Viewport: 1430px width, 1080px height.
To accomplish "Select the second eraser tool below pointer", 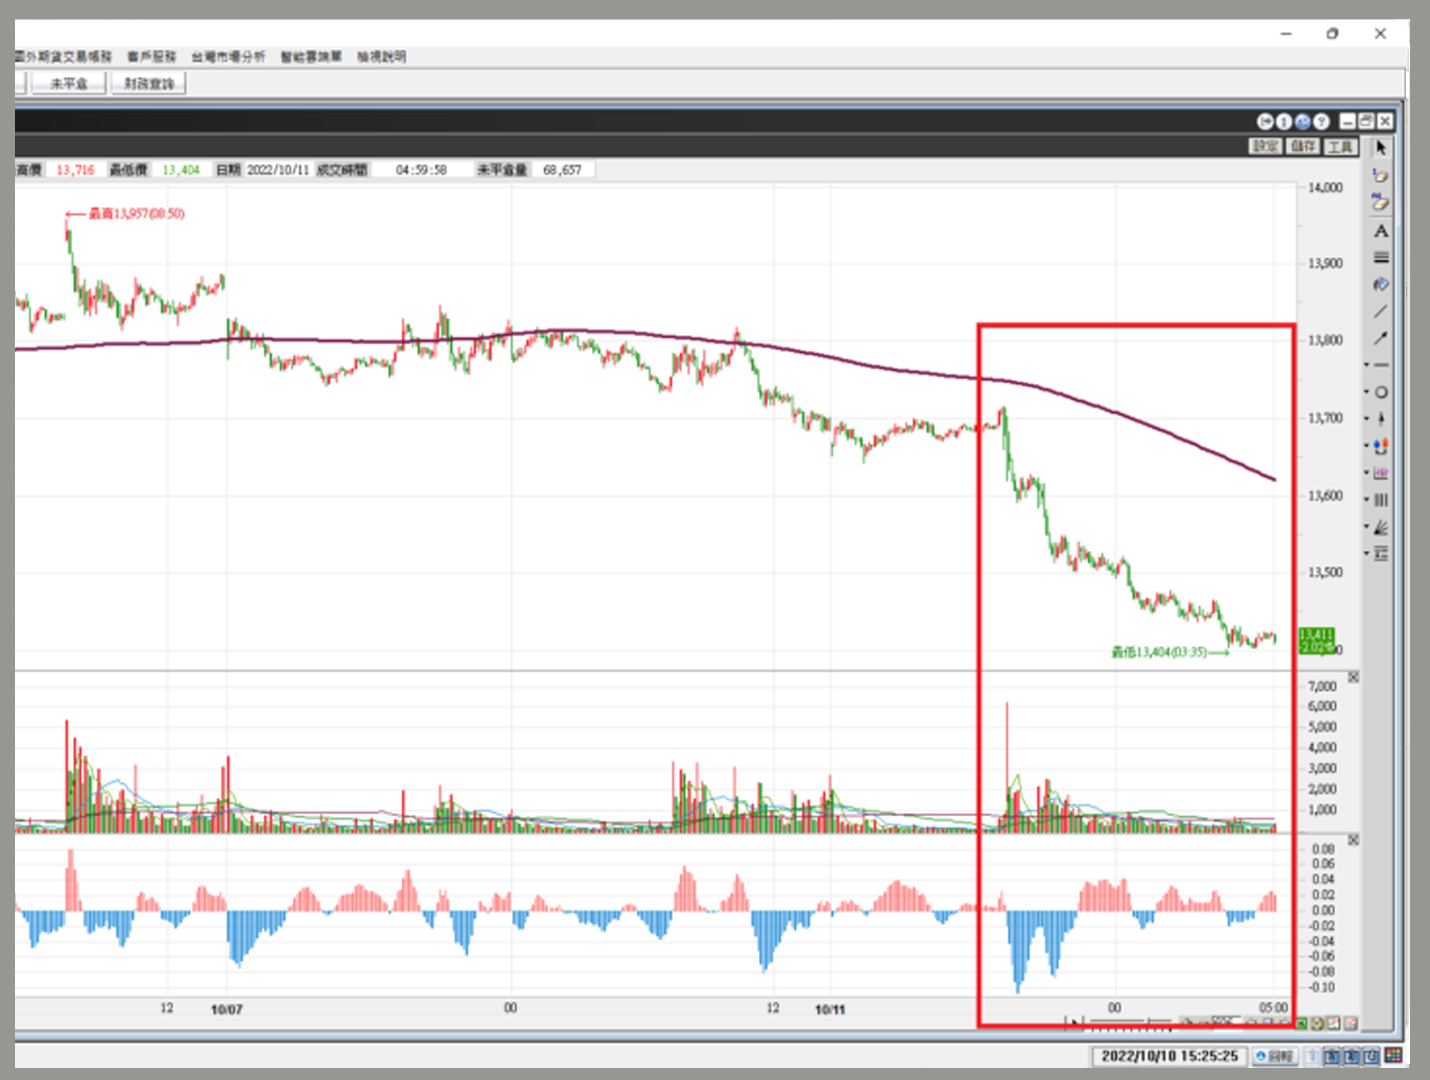I will 1381,203.
